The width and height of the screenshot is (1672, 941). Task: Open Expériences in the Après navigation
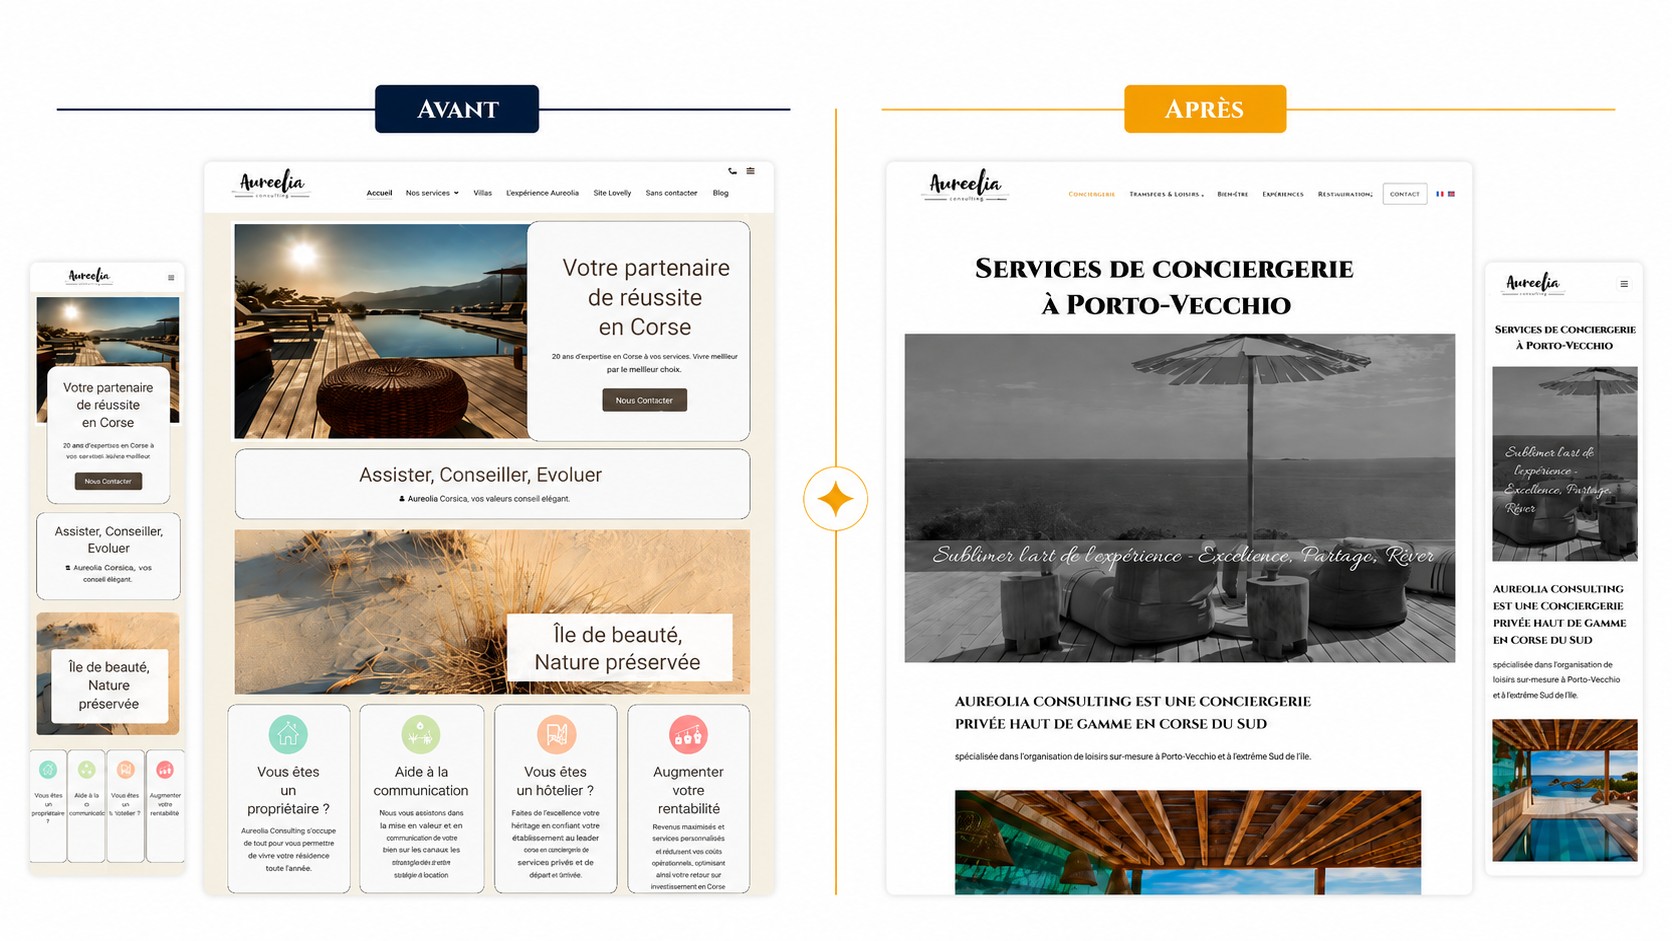click(1283, 194)
